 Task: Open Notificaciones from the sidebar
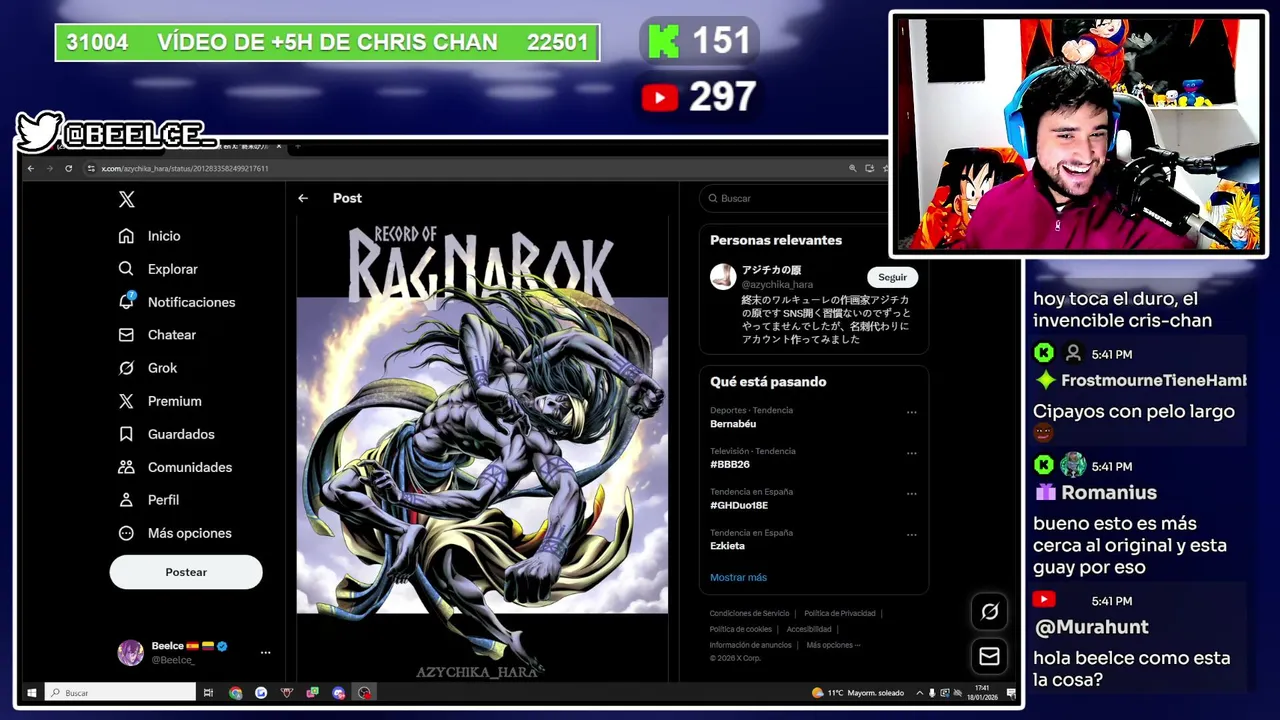177,302
